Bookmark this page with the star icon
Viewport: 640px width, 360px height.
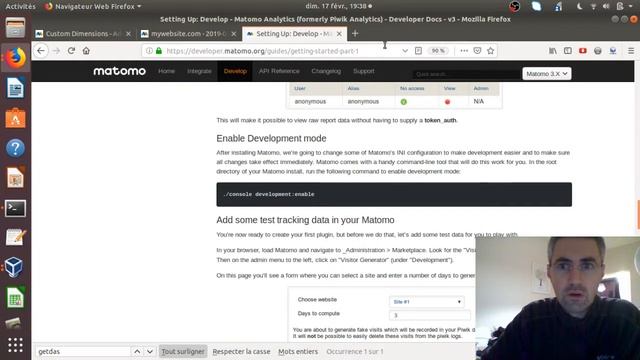[x=490, y=51]
